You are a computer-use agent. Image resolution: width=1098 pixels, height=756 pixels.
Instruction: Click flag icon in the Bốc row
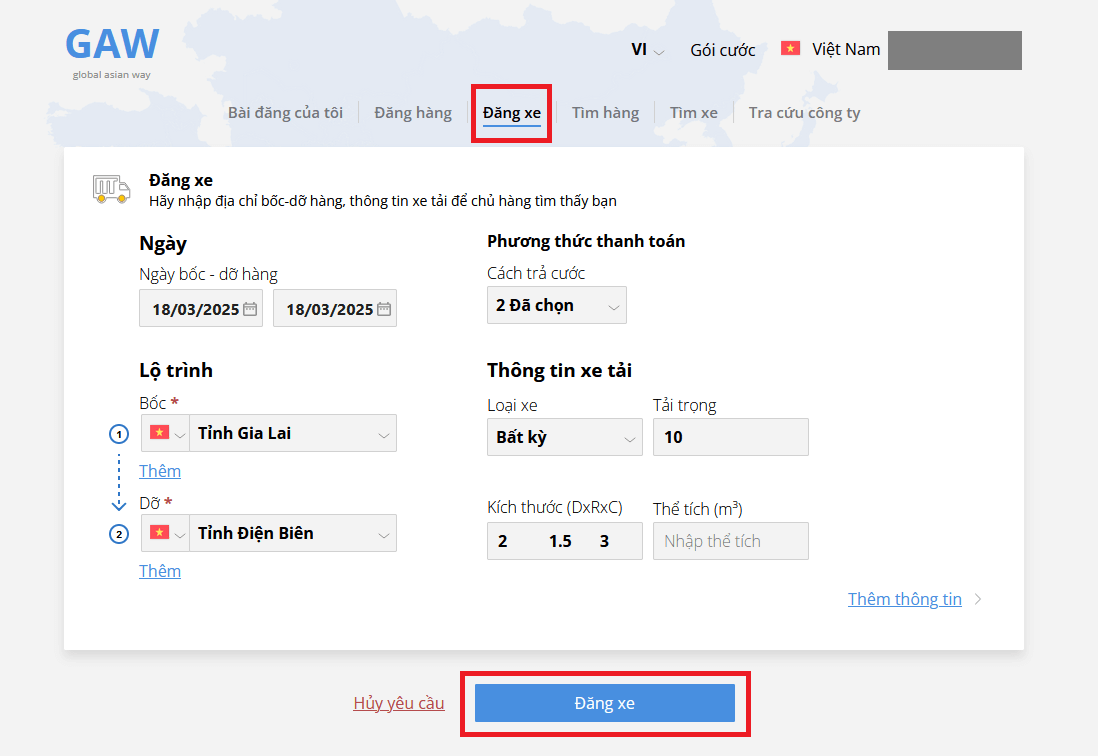click(157, 433)
